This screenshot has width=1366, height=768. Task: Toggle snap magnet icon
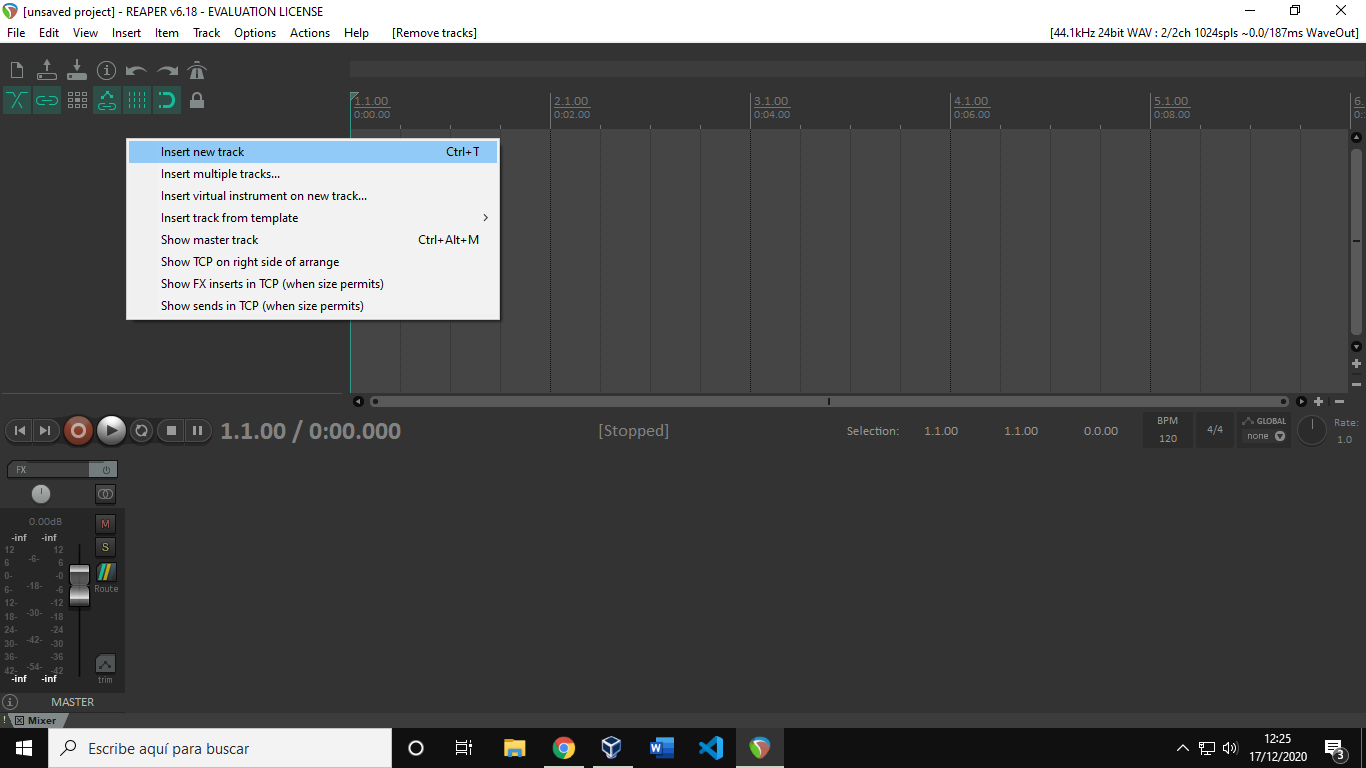click(x=167, y=100)
